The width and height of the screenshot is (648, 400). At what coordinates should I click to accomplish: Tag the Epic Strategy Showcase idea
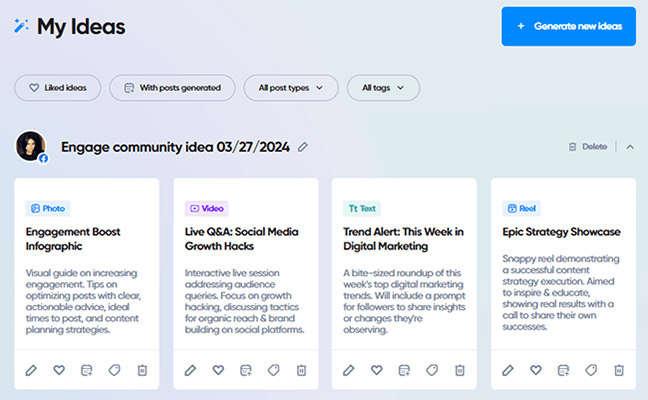[x=591, y=370]
